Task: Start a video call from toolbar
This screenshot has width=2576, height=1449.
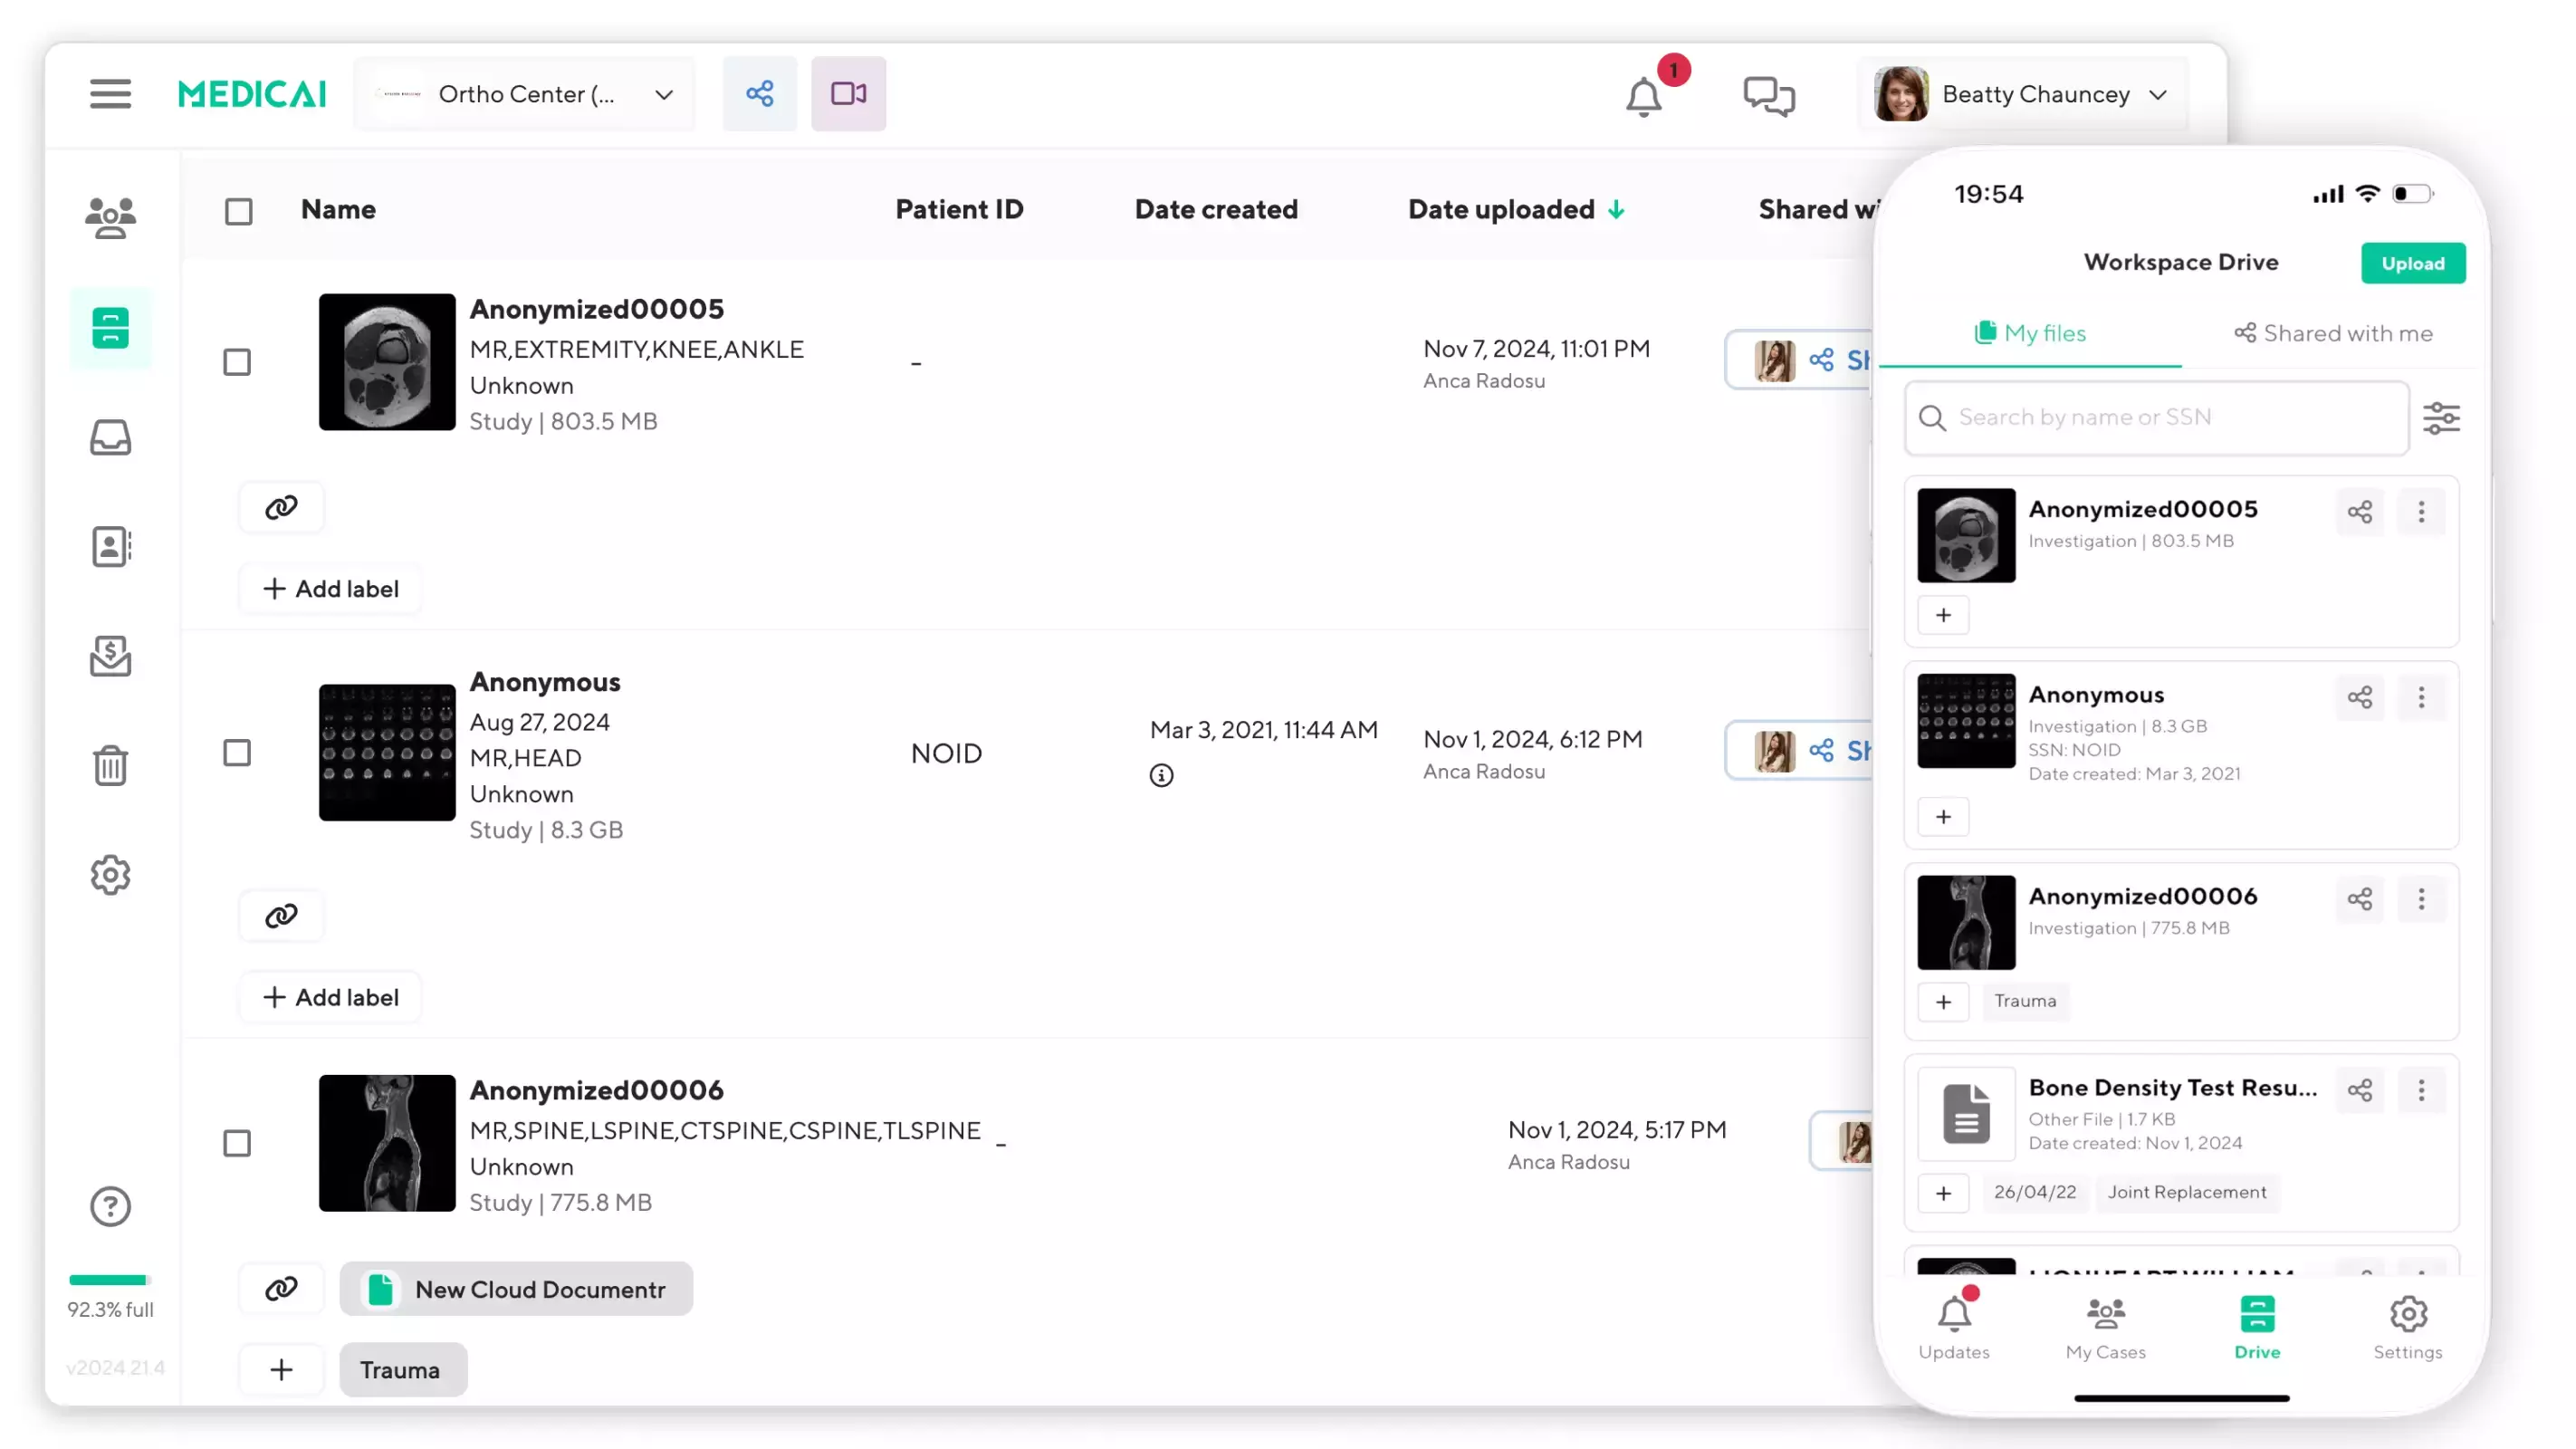Action: [848, 94]
